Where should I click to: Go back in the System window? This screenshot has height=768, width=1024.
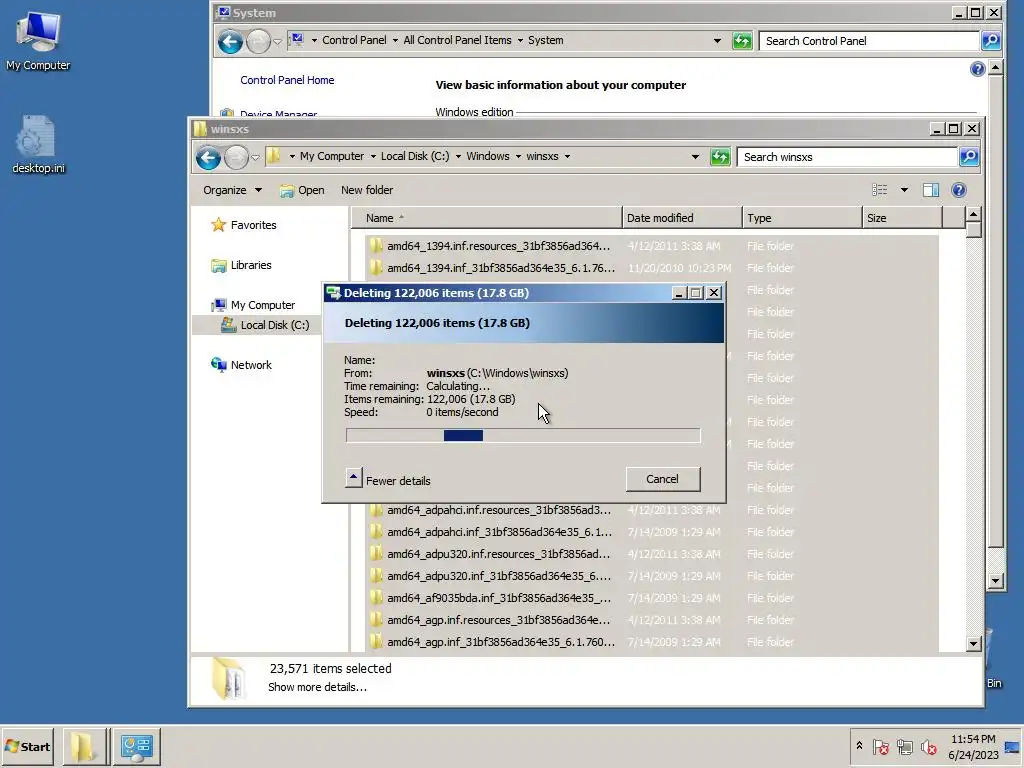pyautogui.click(x=230, y=42)
